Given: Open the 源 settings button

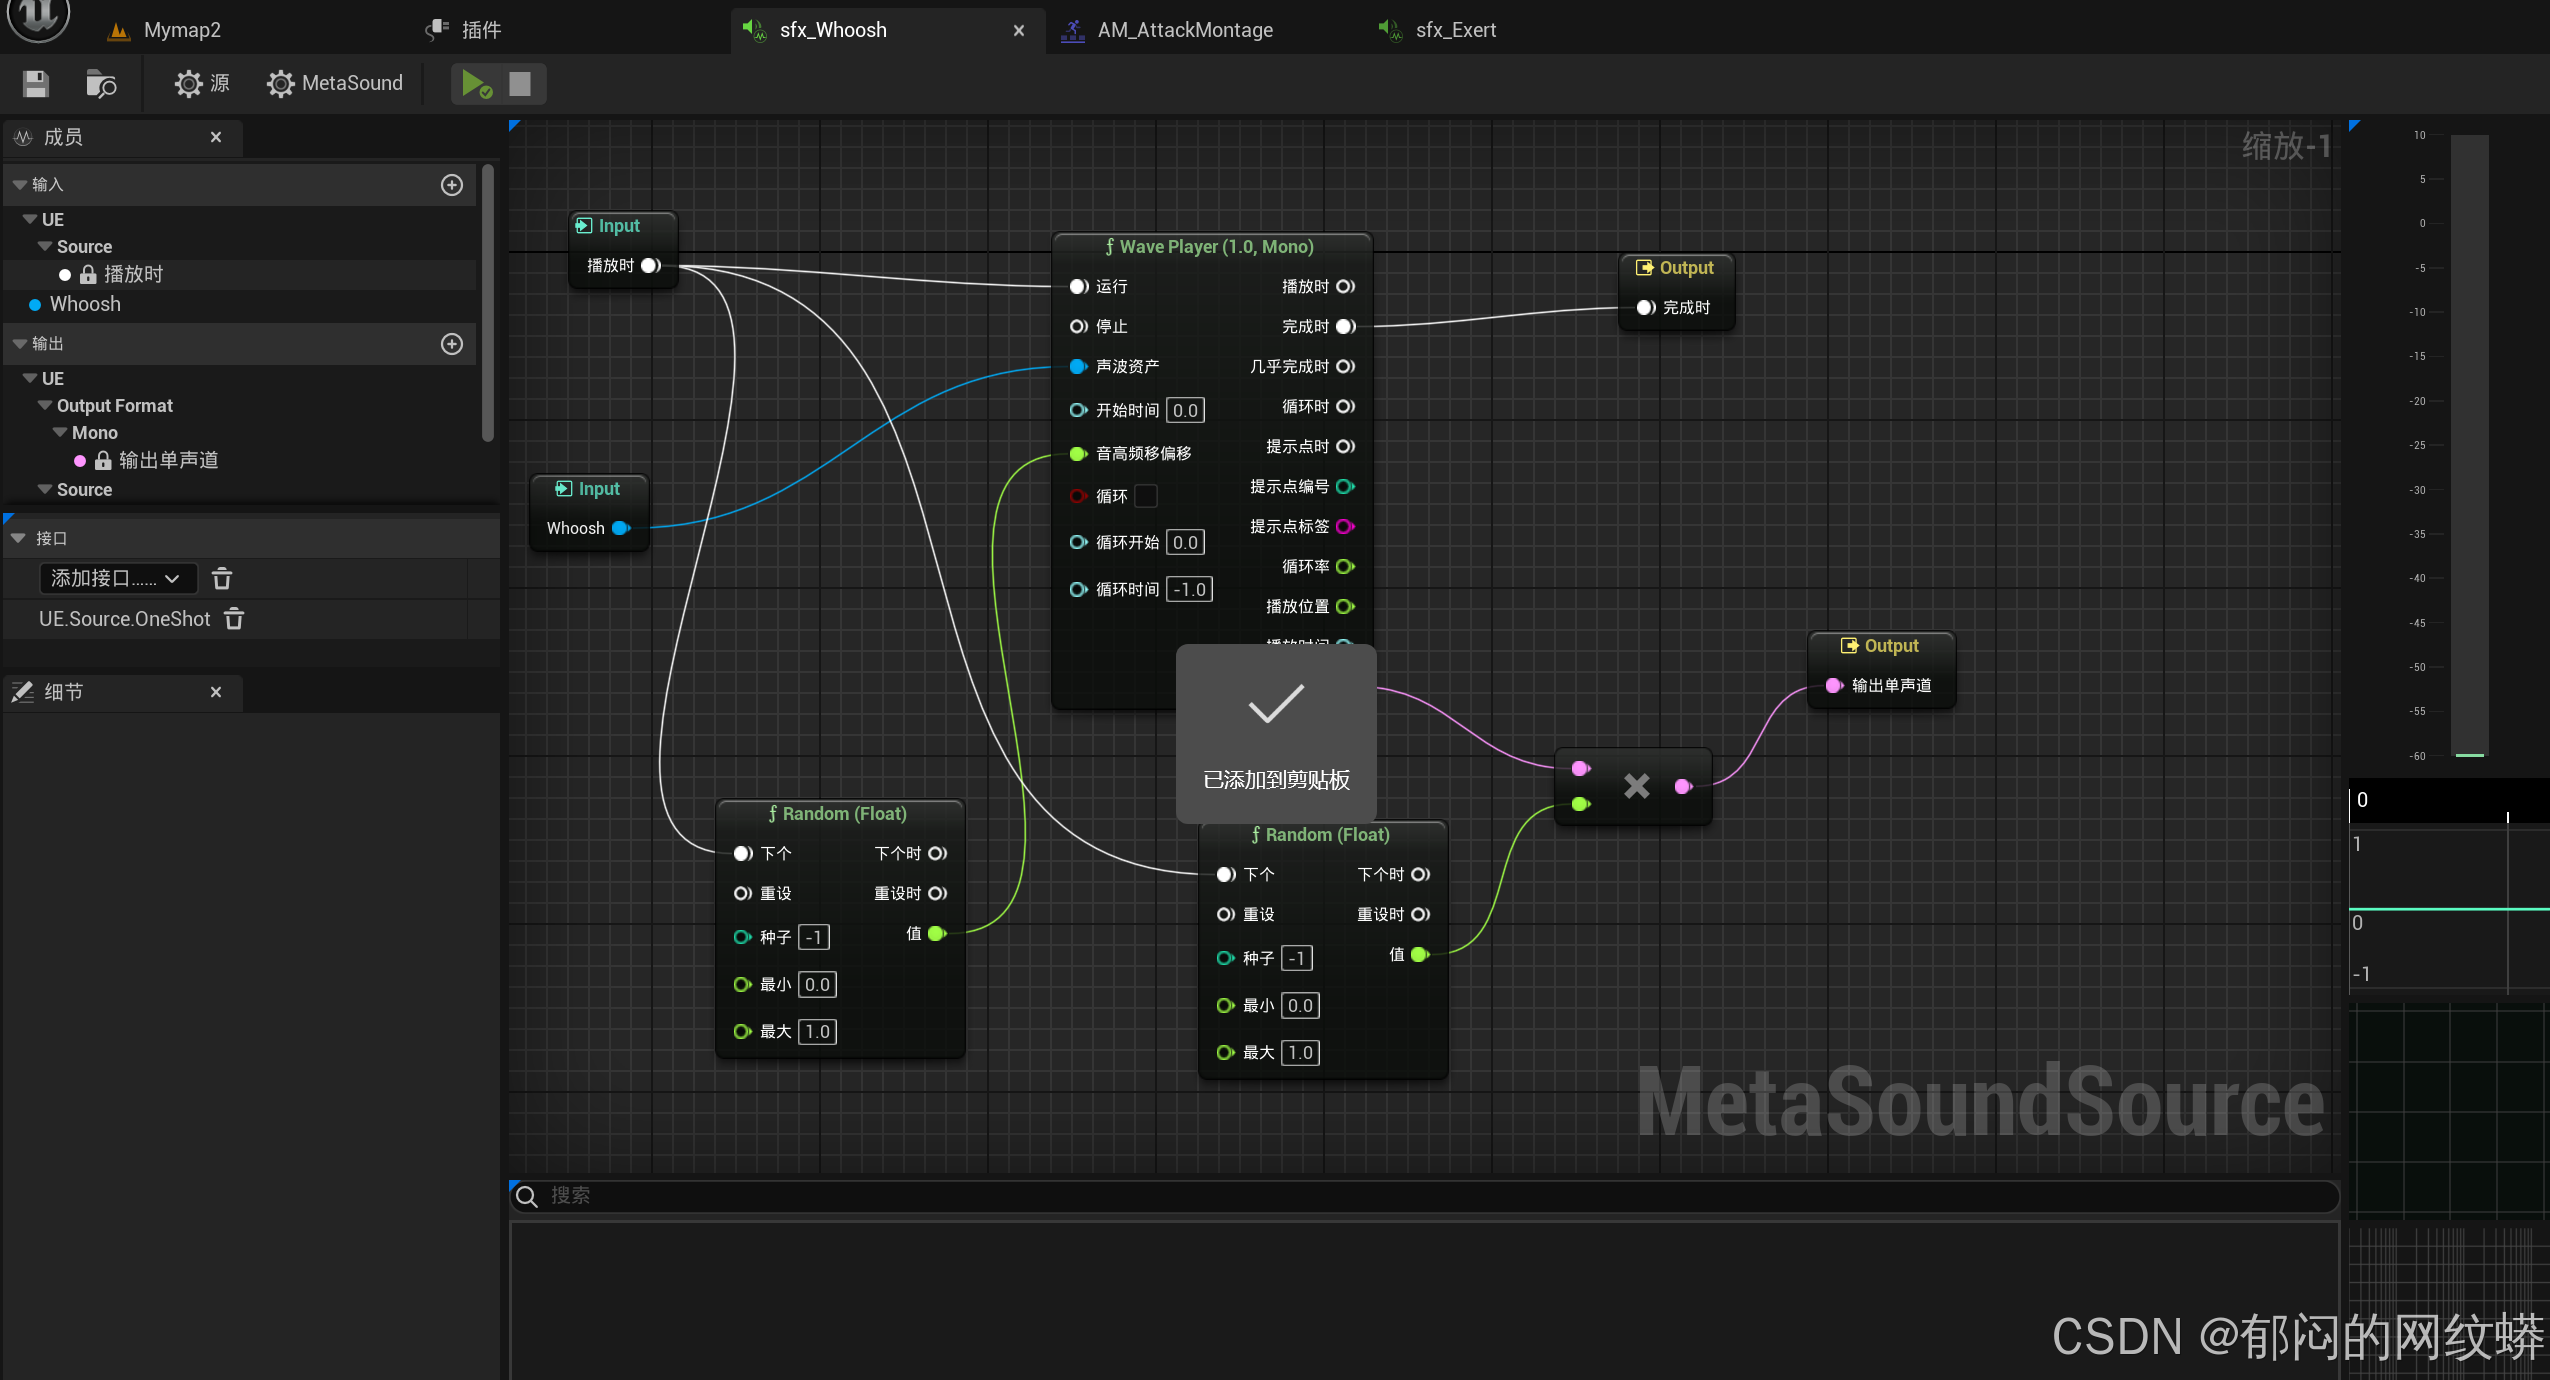Looking at the screenshot, I should click(x=201, y=84).
